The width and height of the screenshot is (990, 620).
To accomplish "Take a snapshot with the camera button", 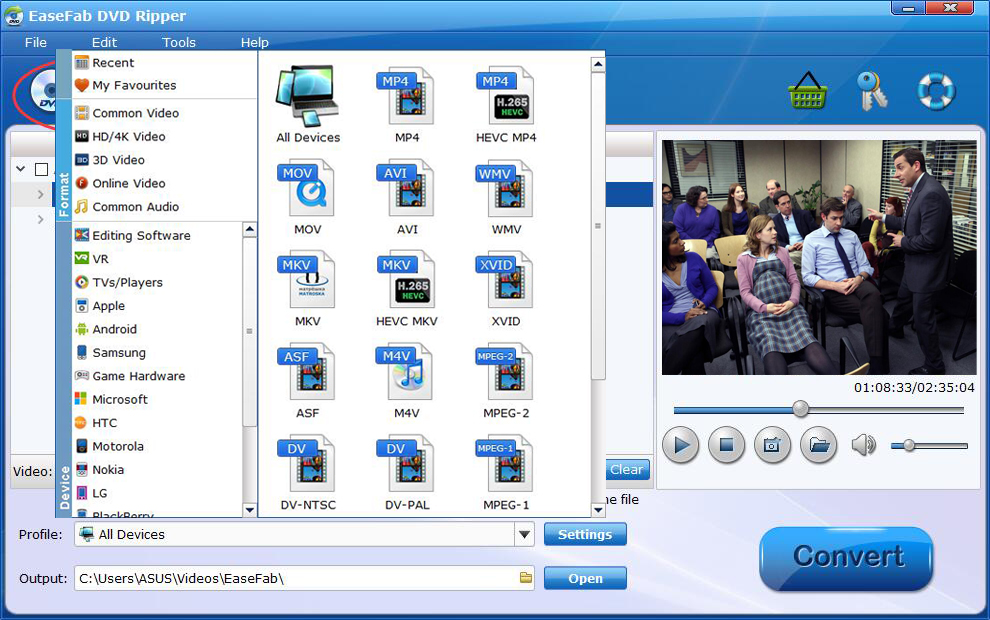I will click(772, 445).
